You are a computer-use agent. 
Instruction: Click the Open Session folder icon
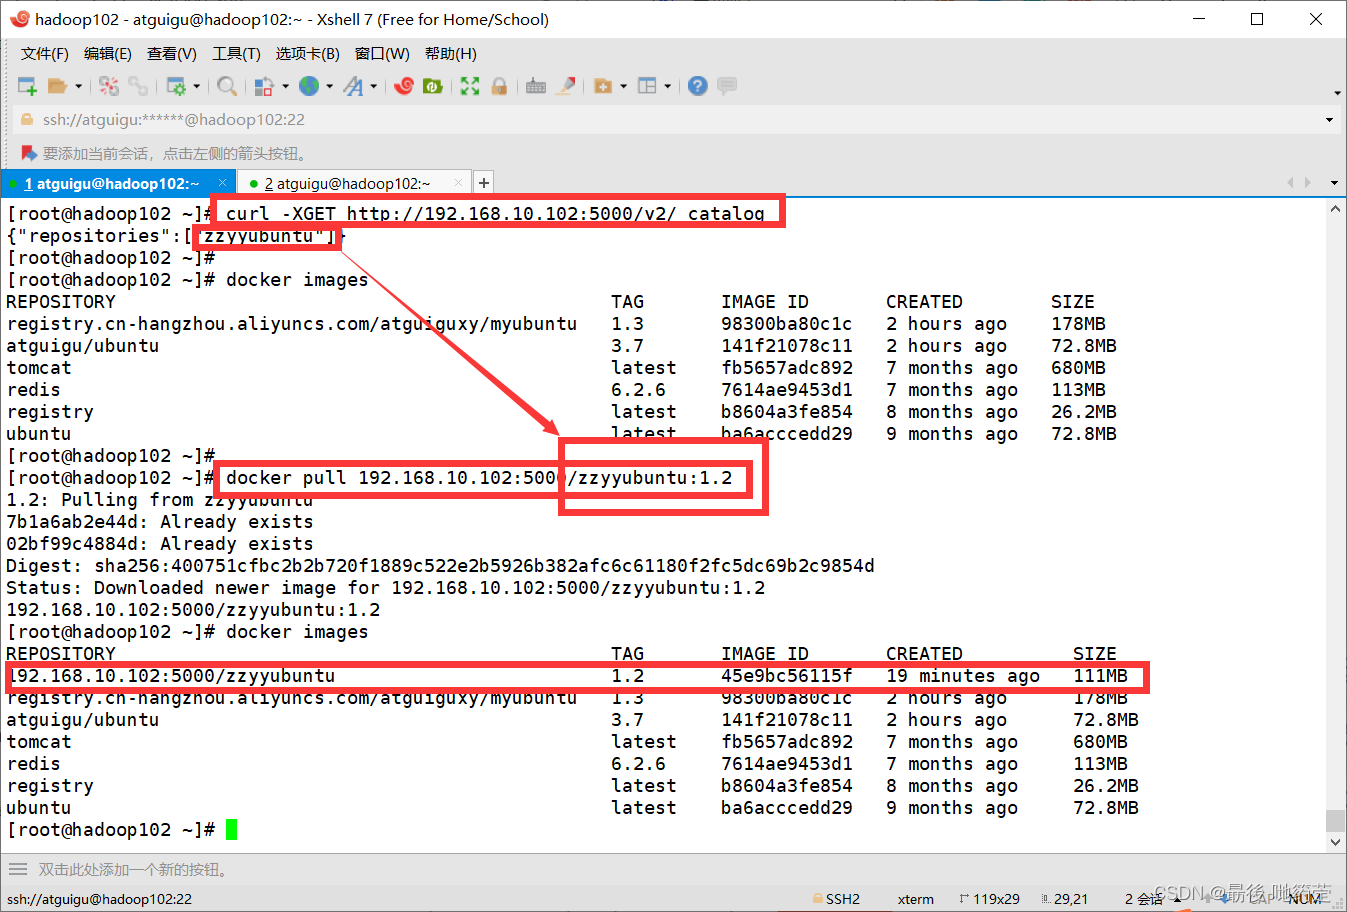57,86
